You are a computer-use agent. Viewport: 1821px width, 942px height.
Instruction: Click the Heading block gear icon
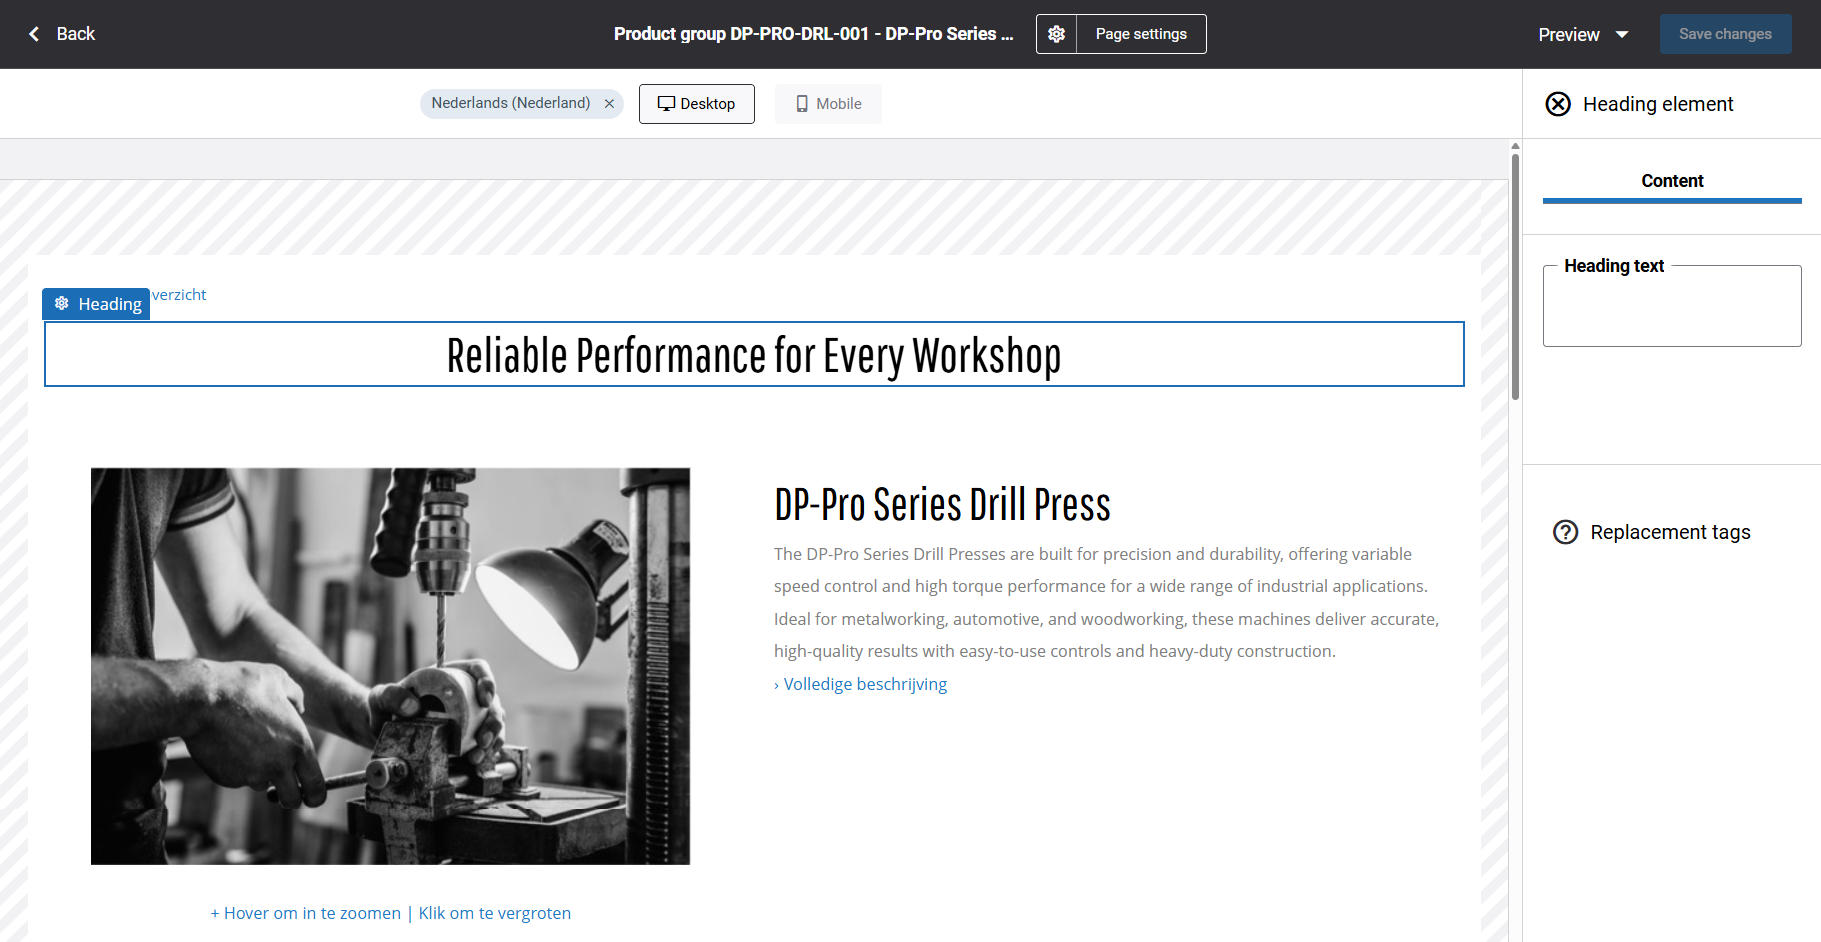(x=62, y=304)
